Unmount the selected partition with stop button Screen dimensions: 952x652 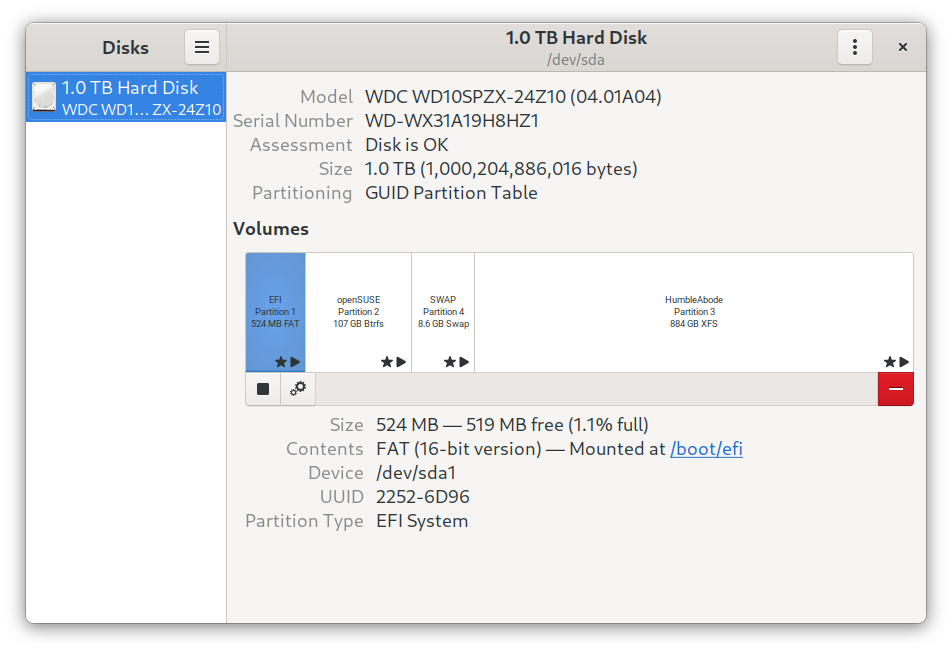coord(263,389)
